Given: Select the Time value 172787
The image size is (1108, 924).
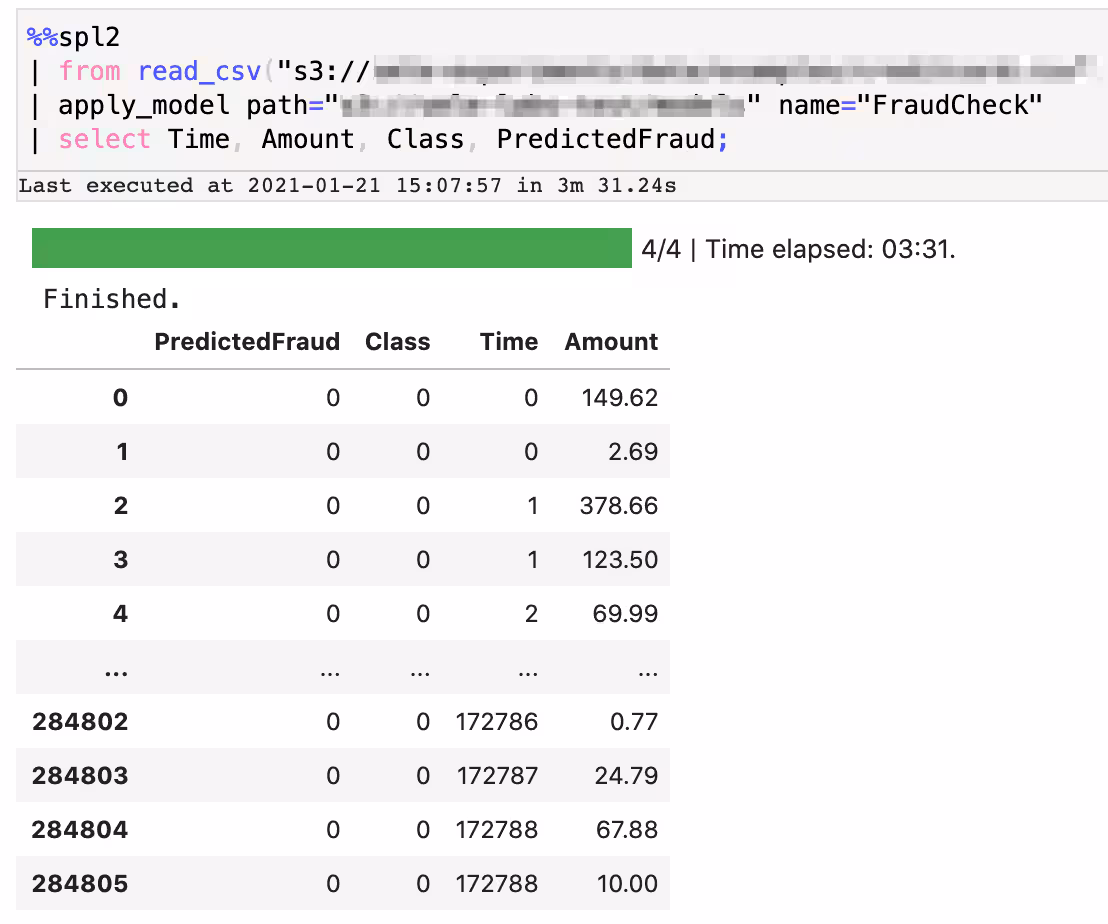Looking at the screenshot, I should (x=496, y=776).
